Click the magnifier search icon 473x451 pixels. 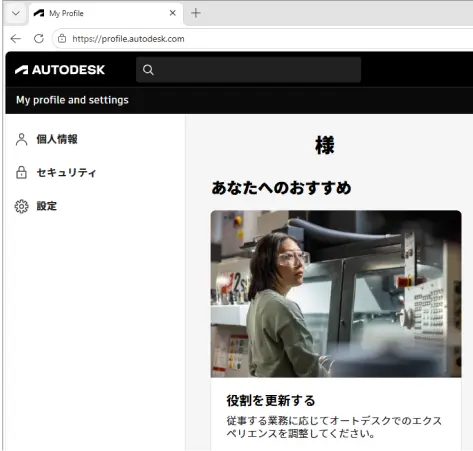148,70
